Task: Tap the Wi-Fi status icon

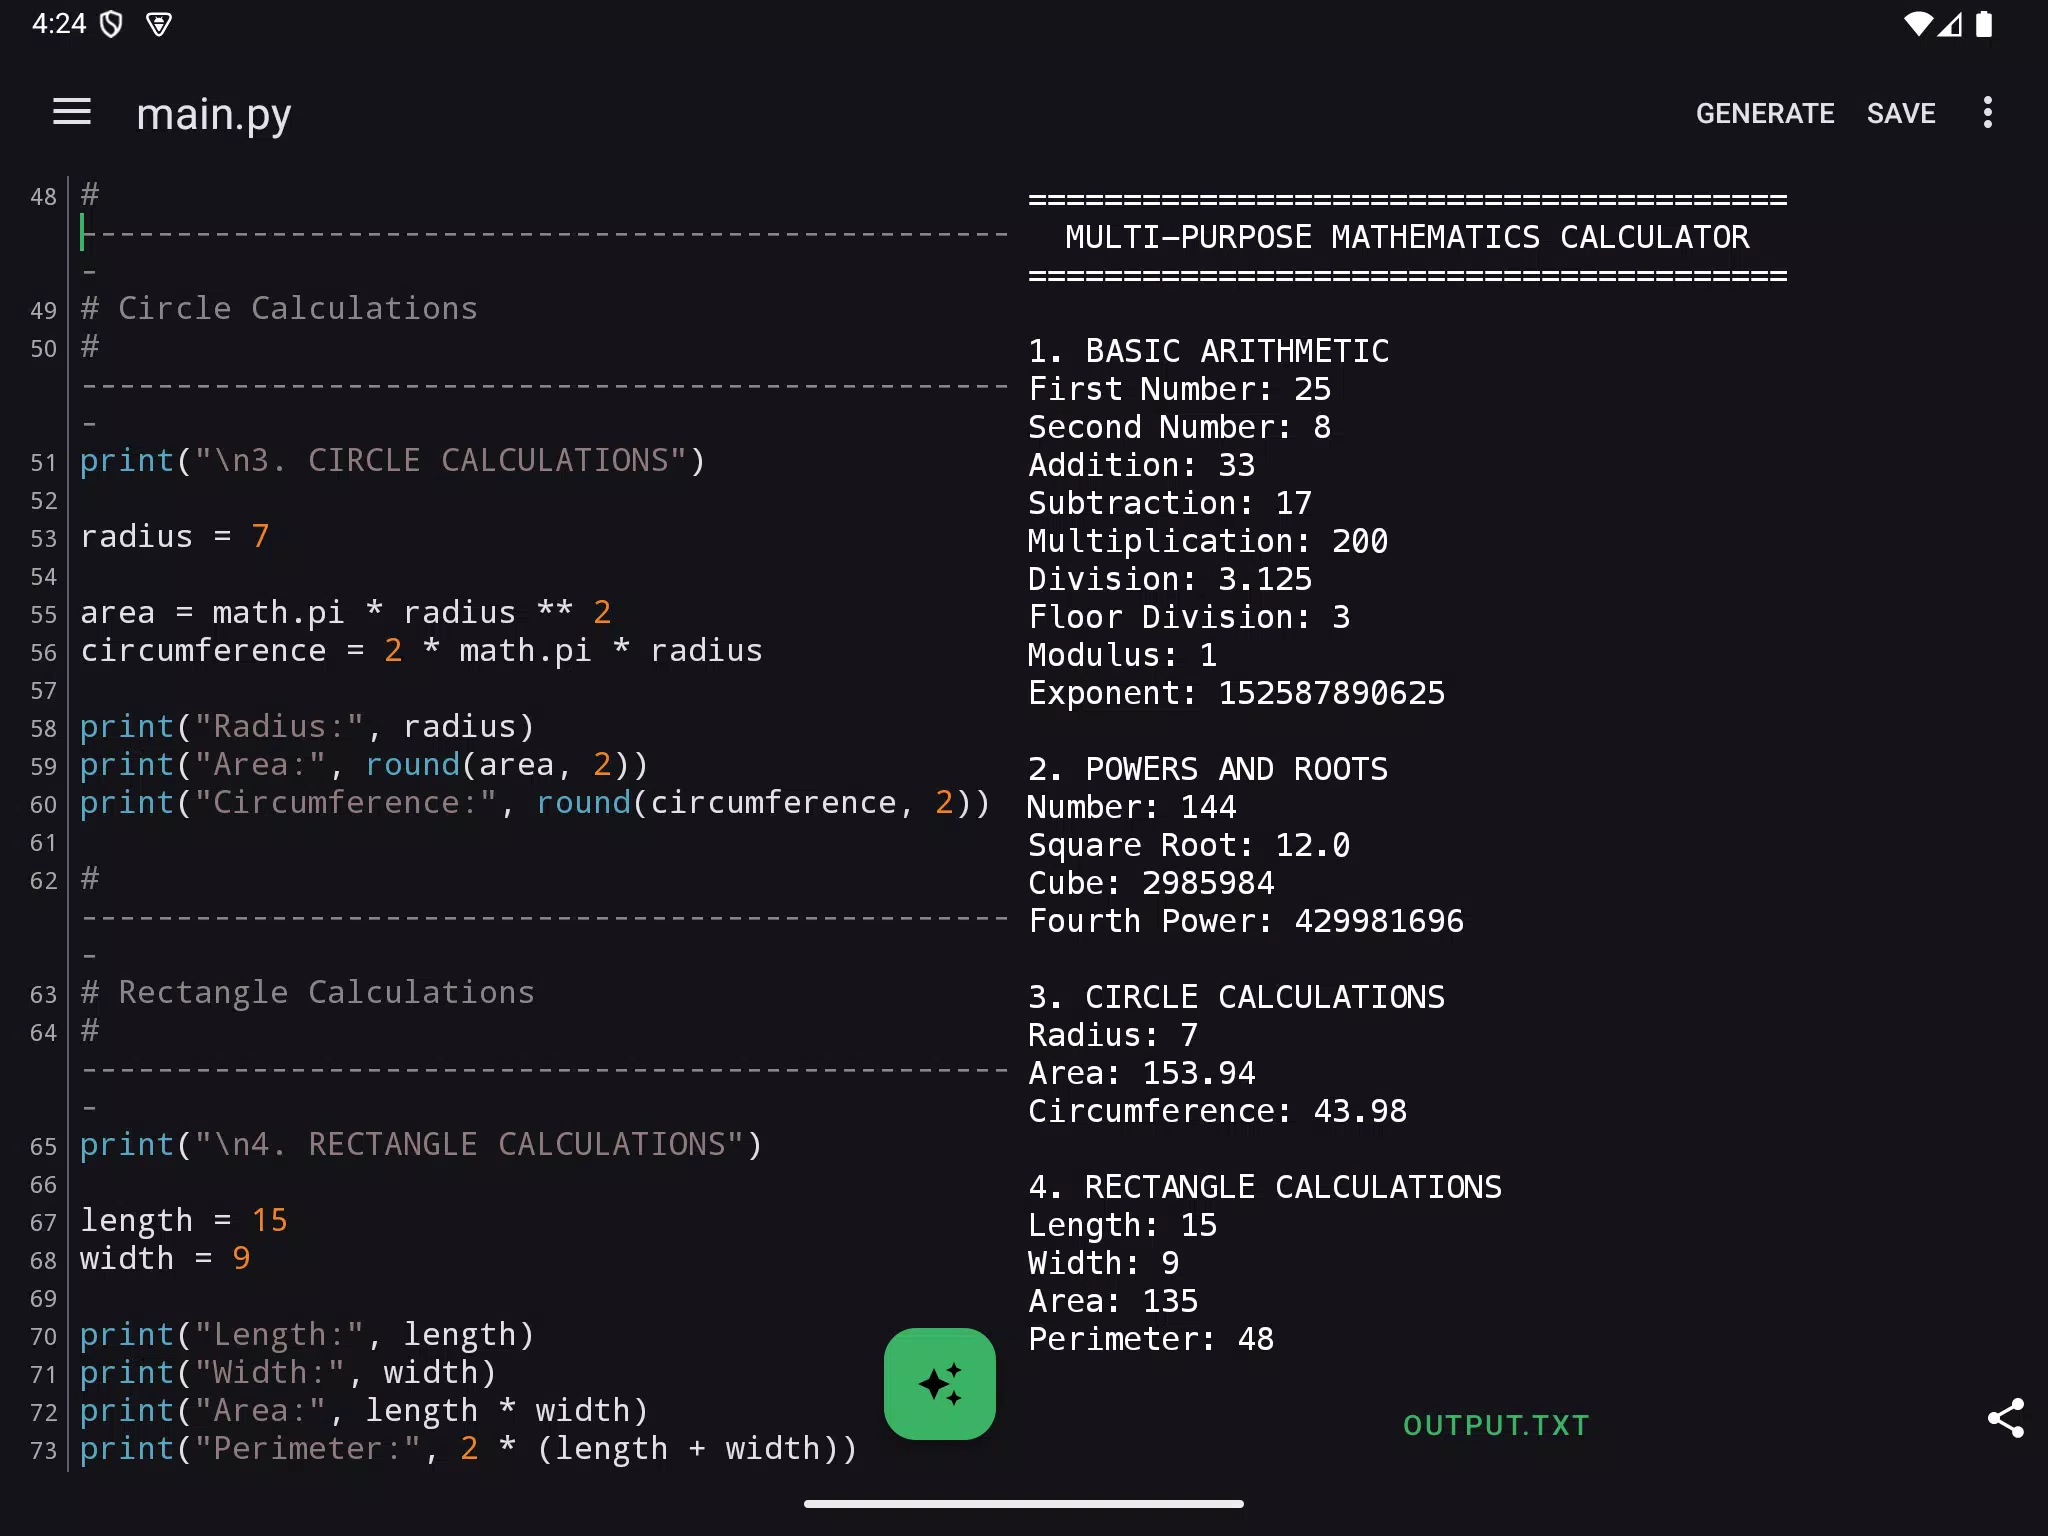Action: coord(1917,24)
